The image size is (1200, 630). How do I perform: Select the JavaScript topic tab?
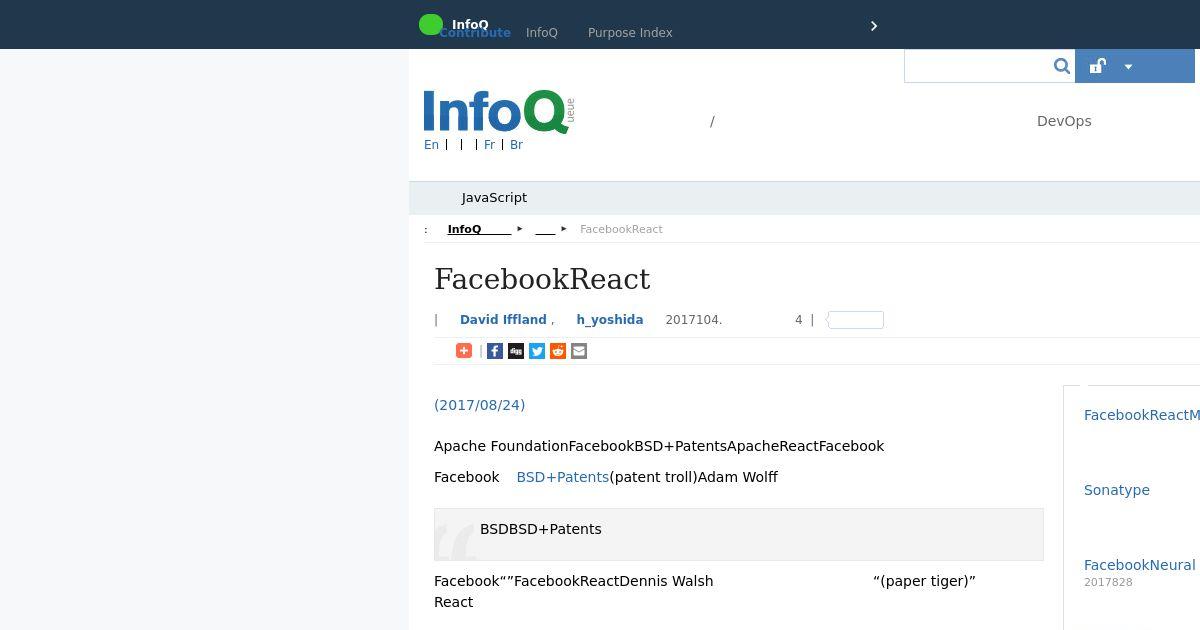(x=494, y=198)
